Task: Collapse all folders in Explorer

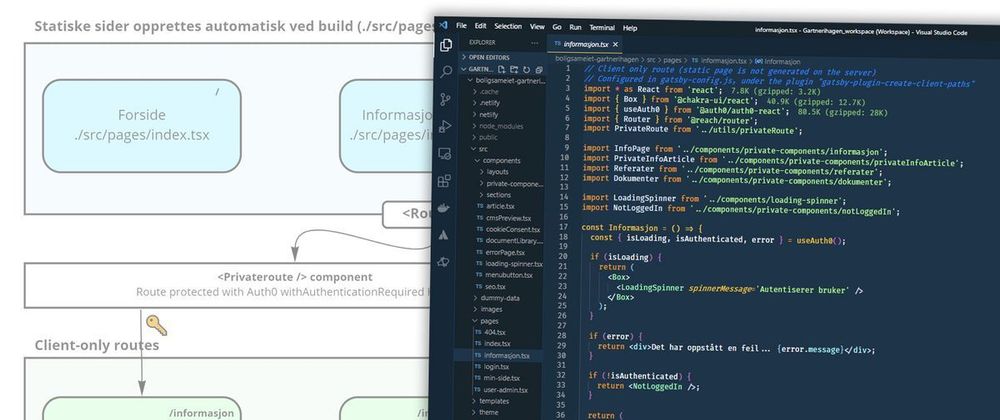Action: coord(539,70)
